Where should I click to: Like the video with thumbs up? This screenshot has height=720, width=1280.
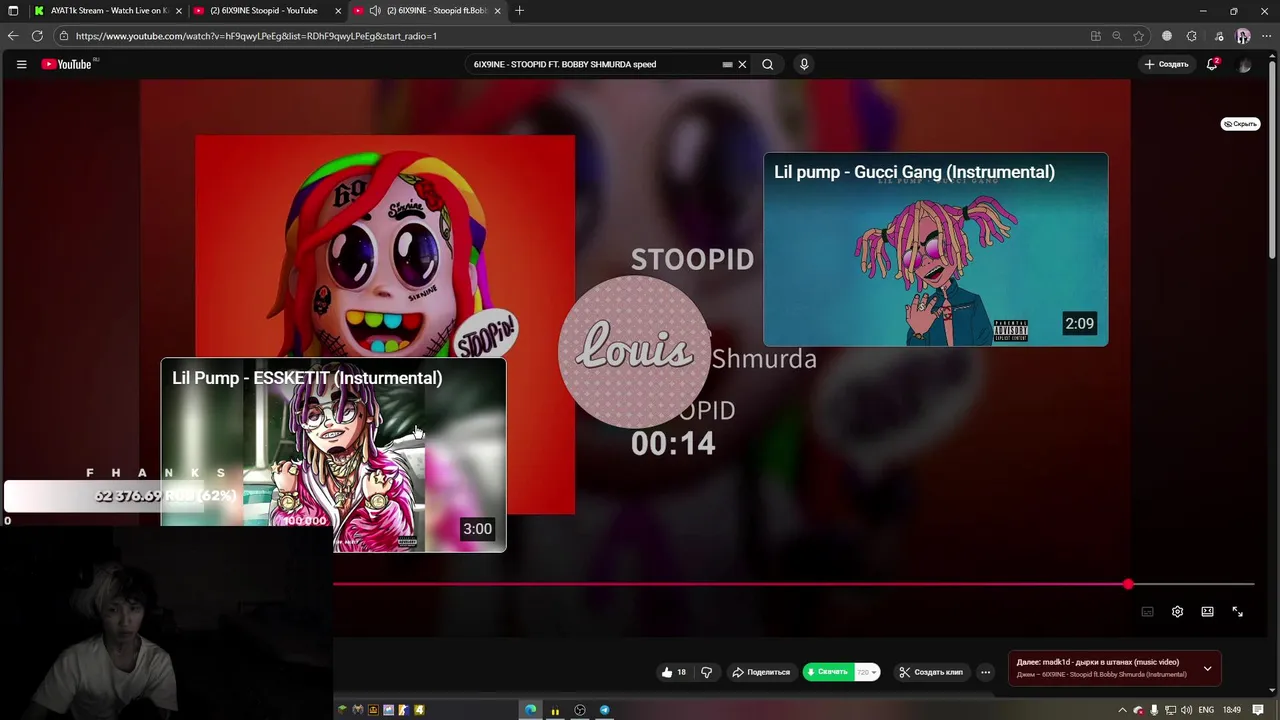[x=673, y=672]
